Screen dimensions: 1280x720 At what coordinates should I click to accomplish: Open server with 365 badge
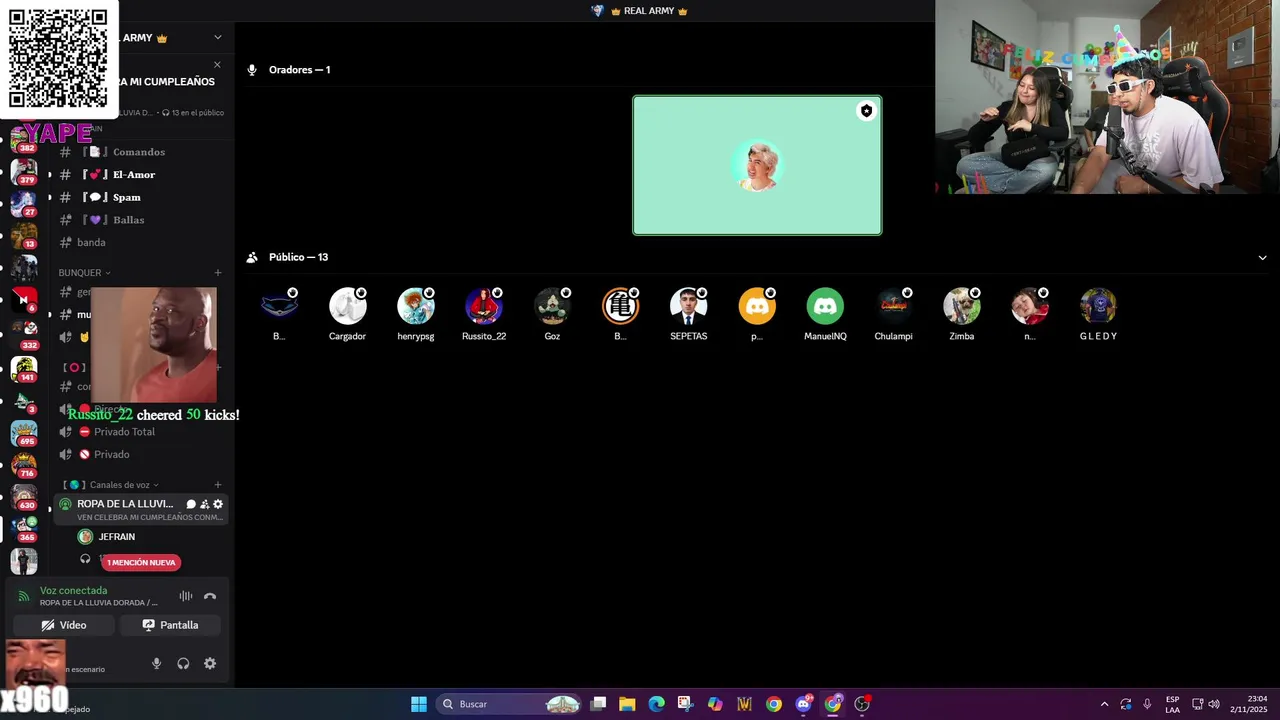(24, 529)
